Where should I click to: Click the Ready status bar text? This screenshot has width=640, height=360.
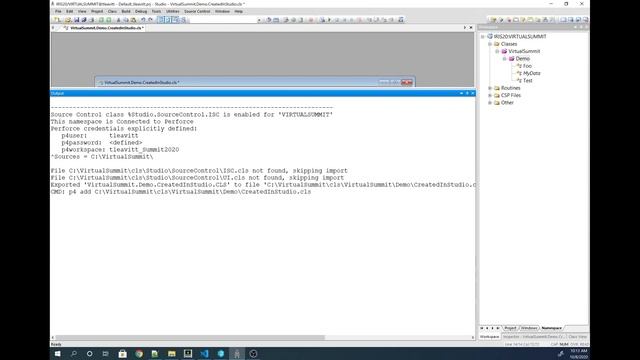tap(56, 344)
